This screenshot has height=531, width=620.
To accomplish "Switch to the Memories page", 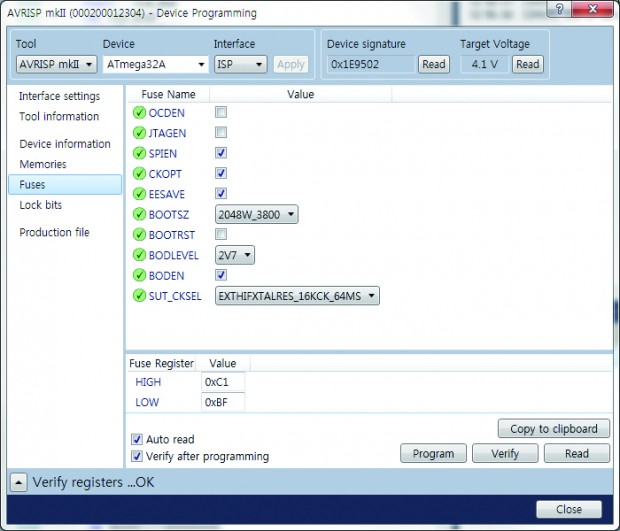I will coord(43,164).
